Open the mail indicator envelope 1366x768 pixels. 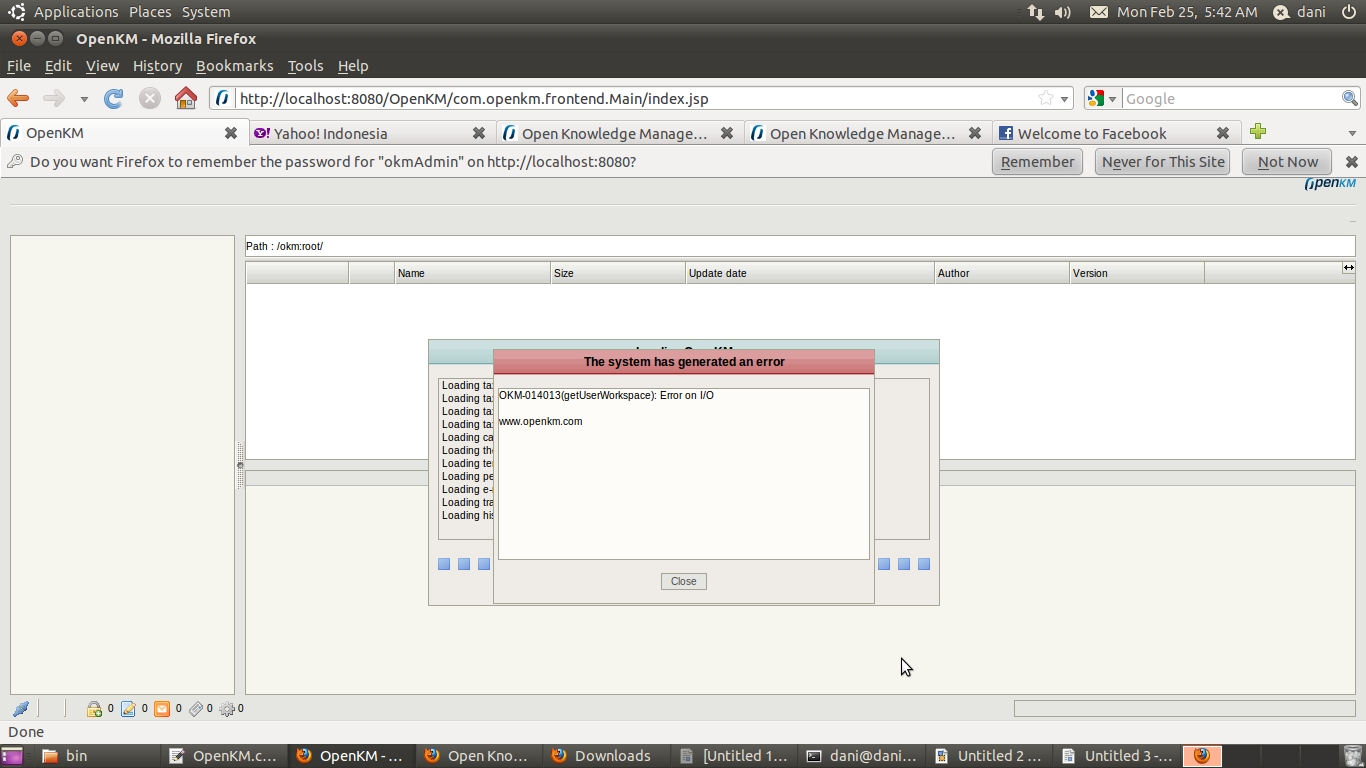(1098, 12)
